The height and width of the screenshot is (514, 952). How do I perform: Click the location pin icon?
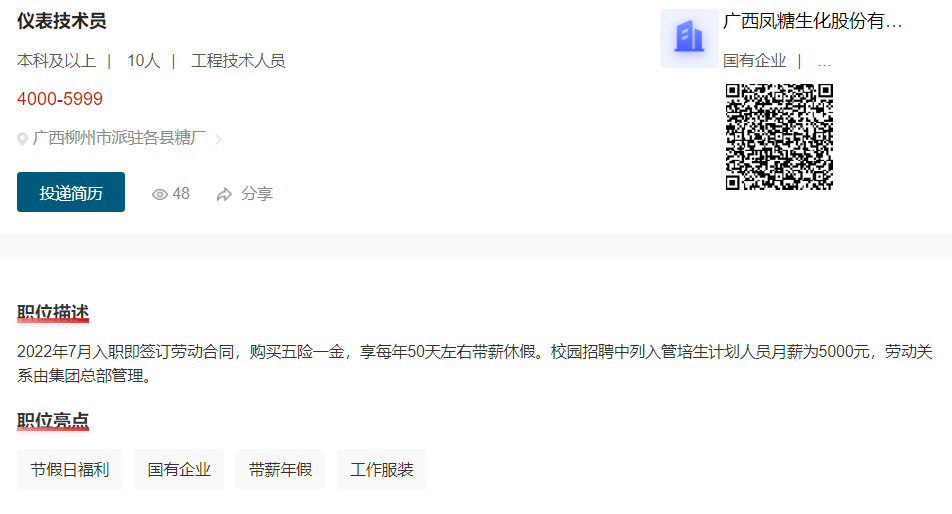22,139
